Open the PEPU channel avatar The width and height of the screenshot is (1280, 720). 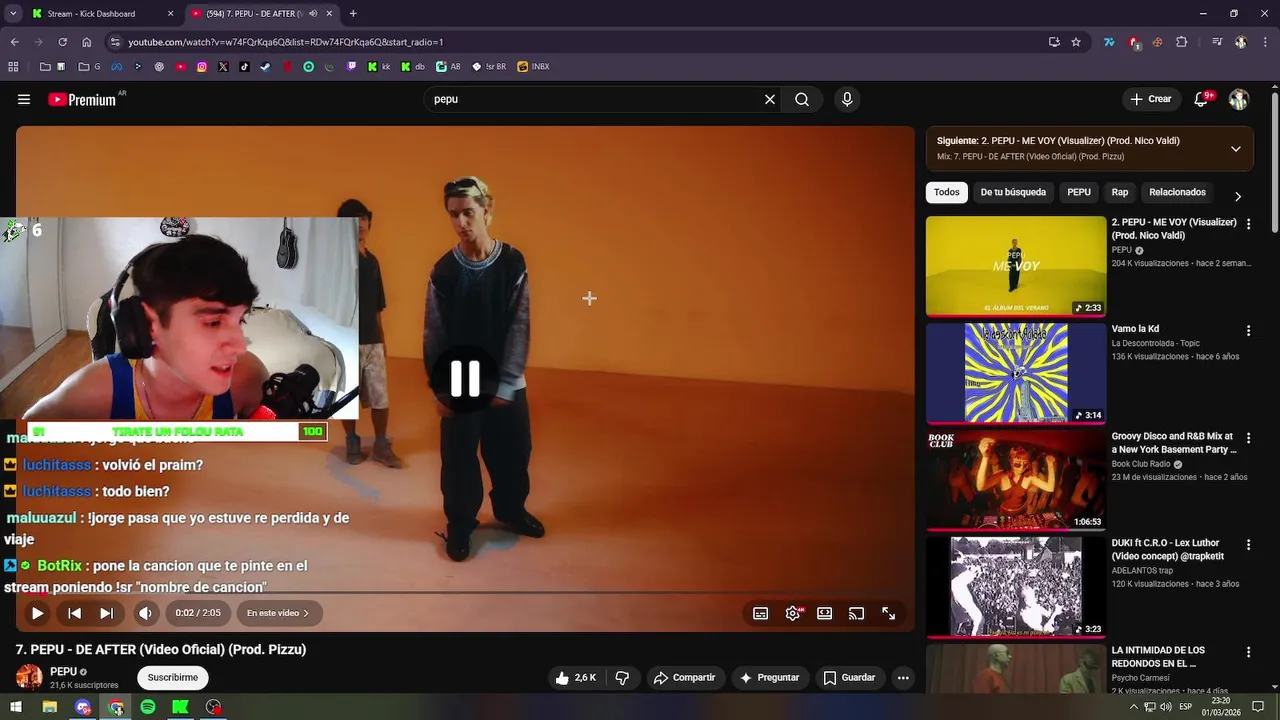29,677
